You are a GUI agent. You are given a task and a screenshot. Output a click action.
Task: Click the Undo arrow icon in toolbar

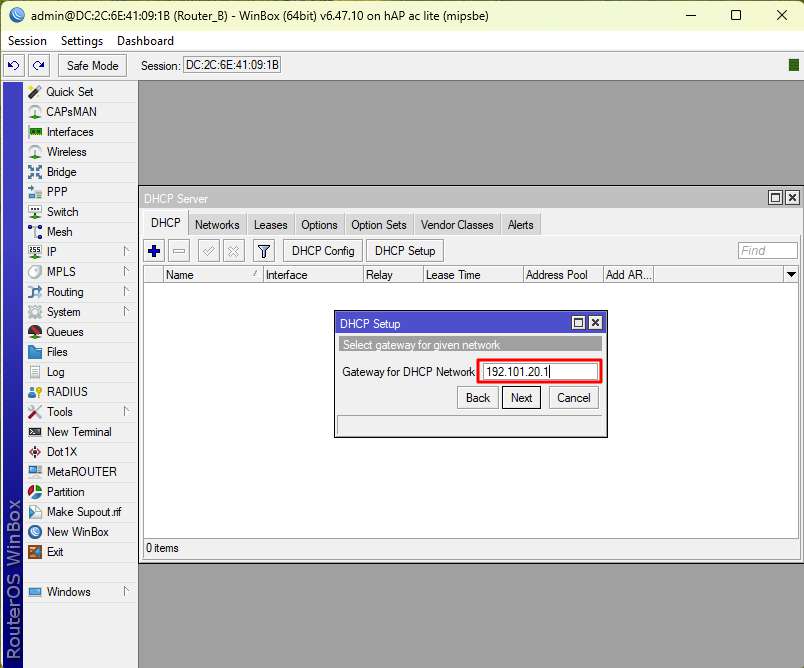tap(14, 65)
